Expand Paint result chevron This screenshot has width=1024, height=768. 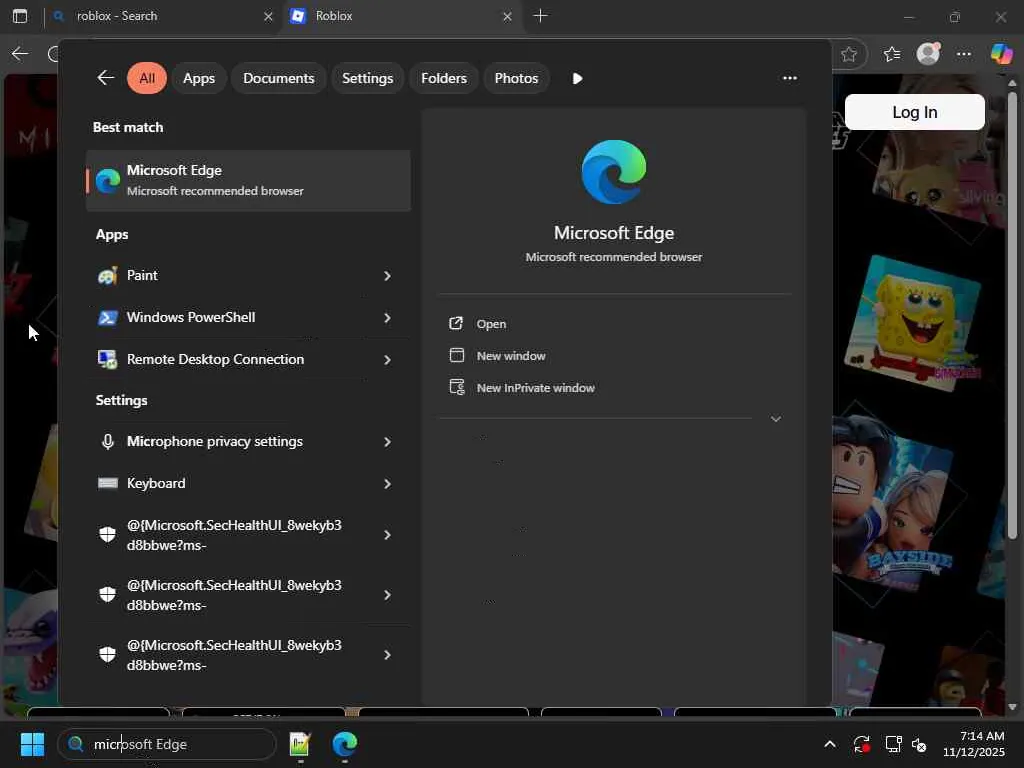pyautogui.click(x=387, y=276)
